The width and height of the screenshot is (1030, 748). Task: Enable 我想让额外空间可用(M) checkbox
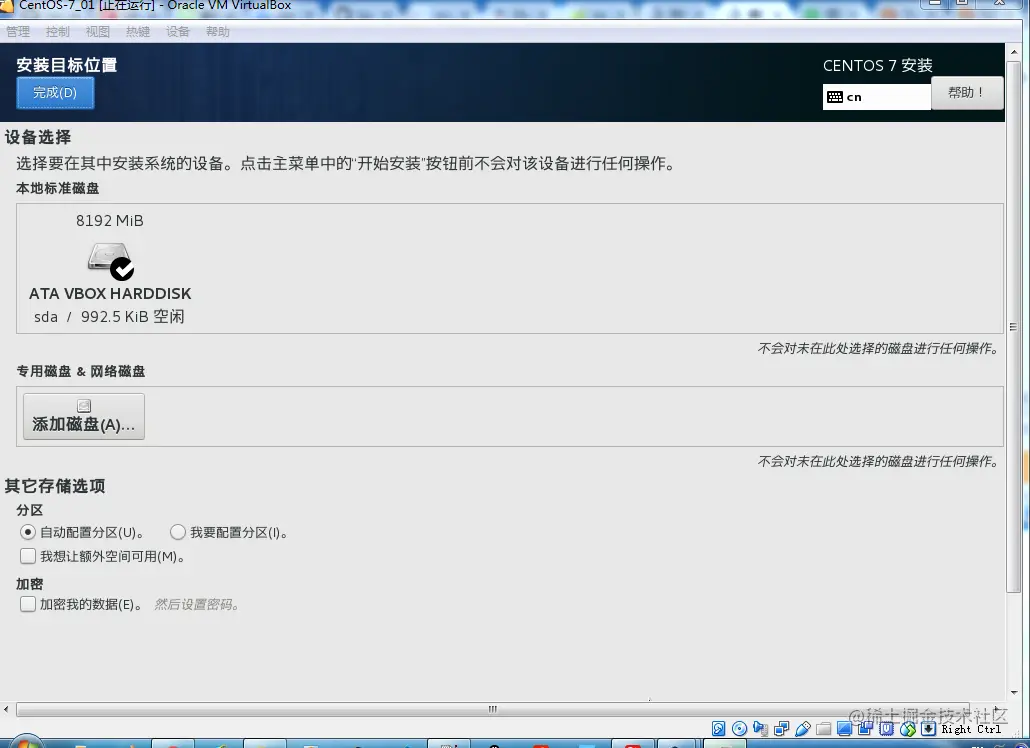28,556
